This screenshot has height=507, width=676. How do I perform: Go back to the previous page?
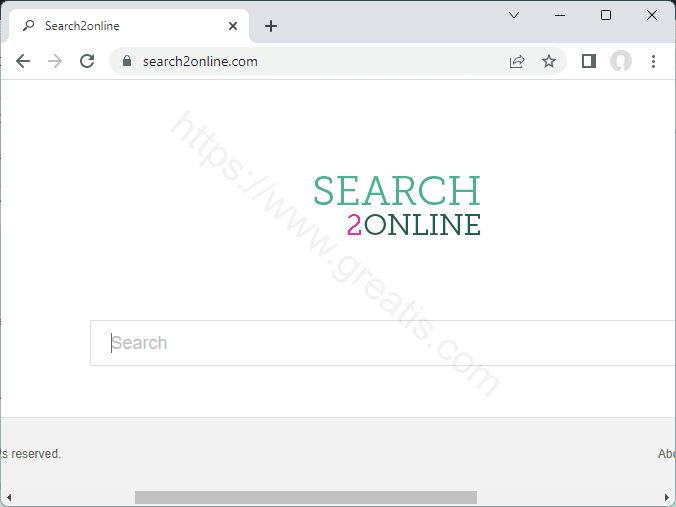[23, 61]
